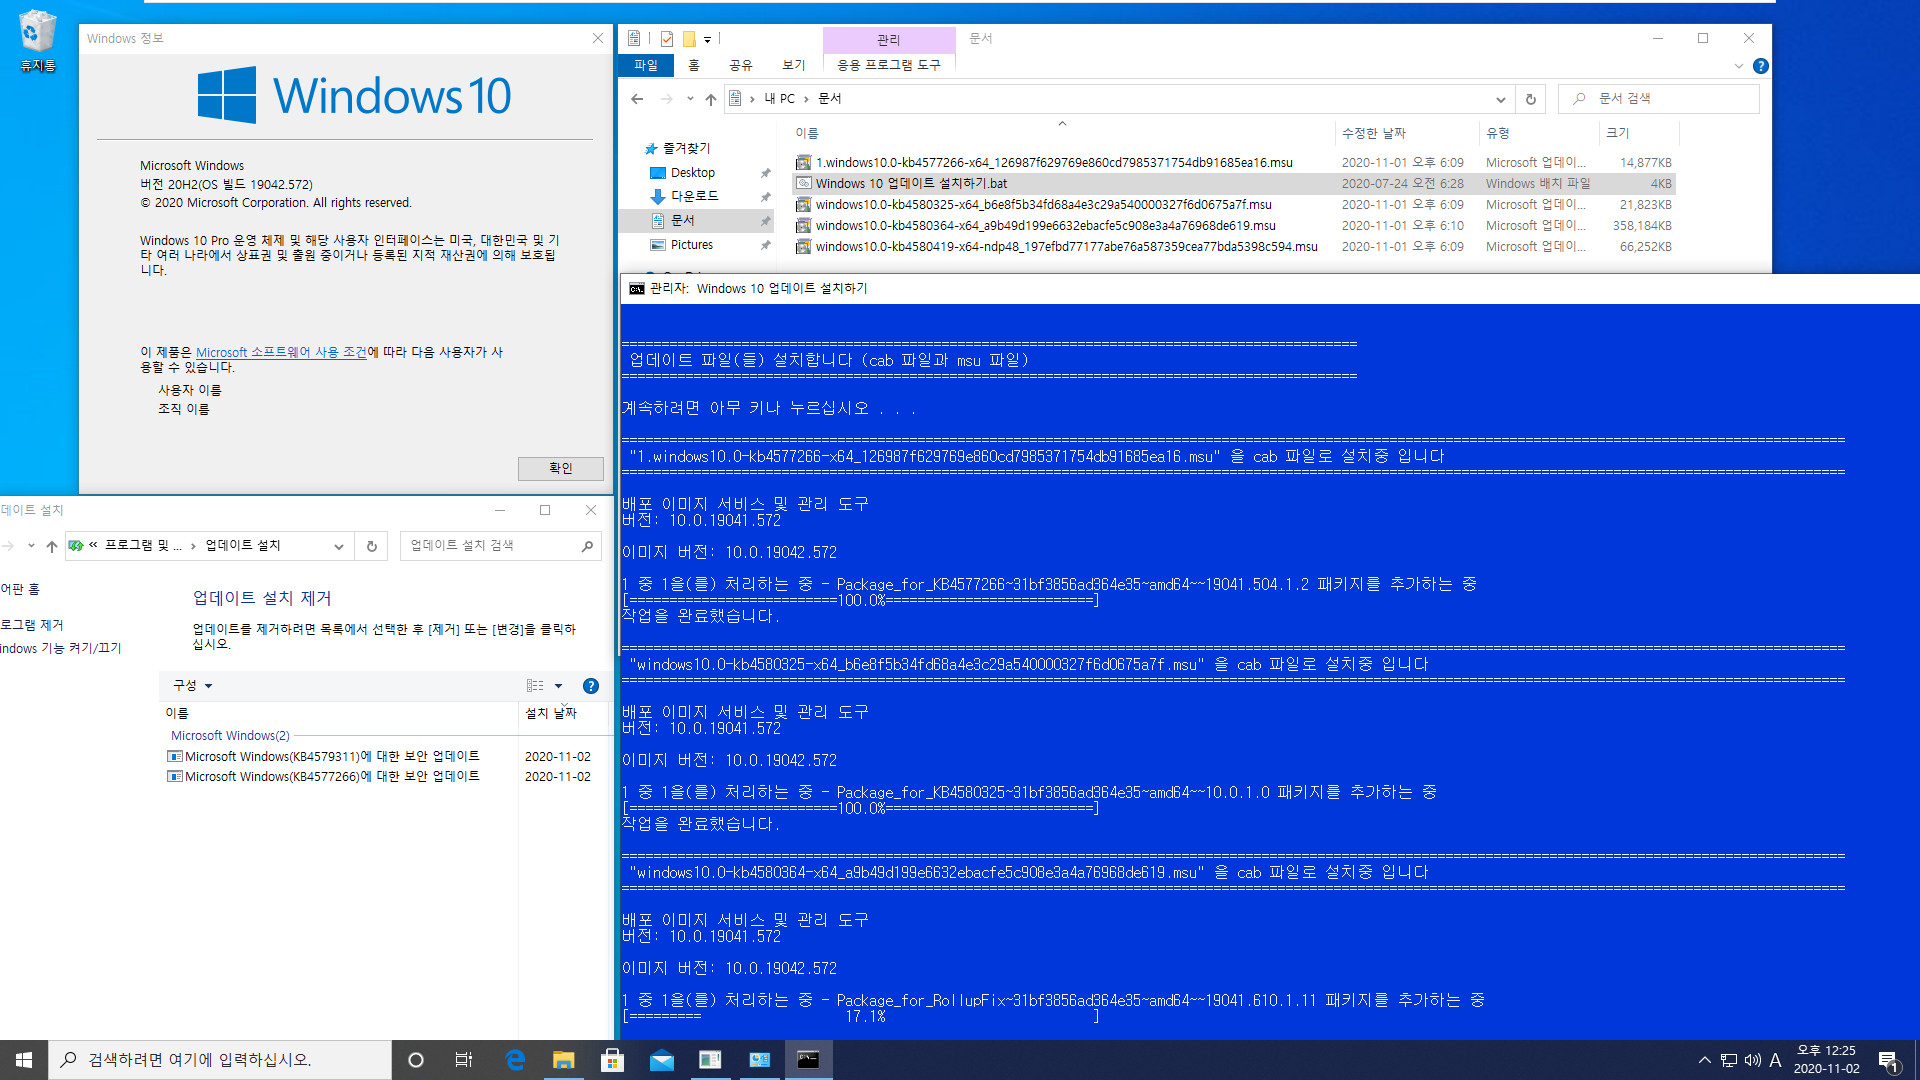
Task: Open Mail app from taskbar
Action: pyautogui.click(x=662, y=1060)
